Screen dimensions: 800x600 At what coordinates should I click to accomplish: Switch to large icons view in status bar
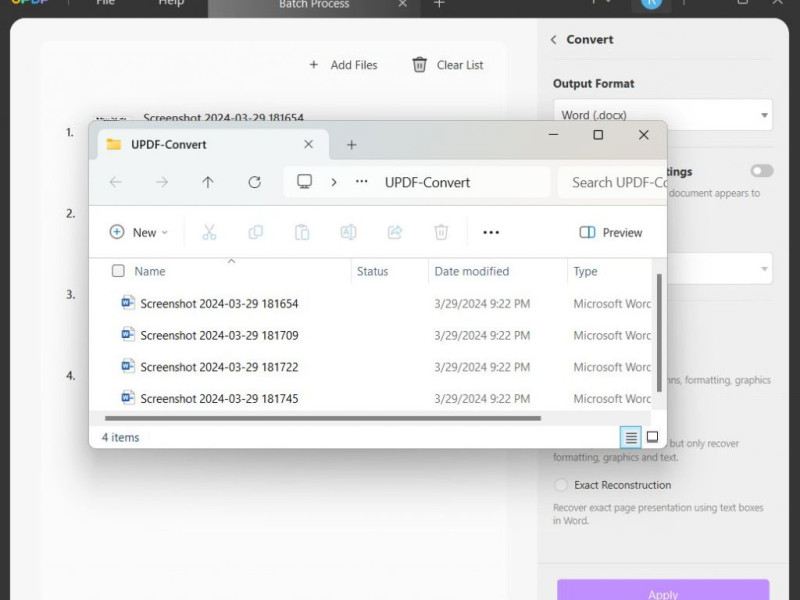click(x=652, y=437)
